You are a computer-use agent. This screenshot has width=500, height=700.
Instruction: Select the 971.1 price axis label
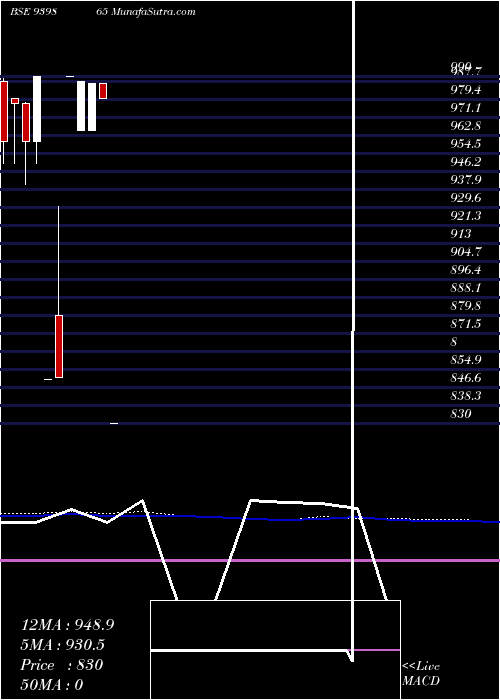[x=466, y=108]
